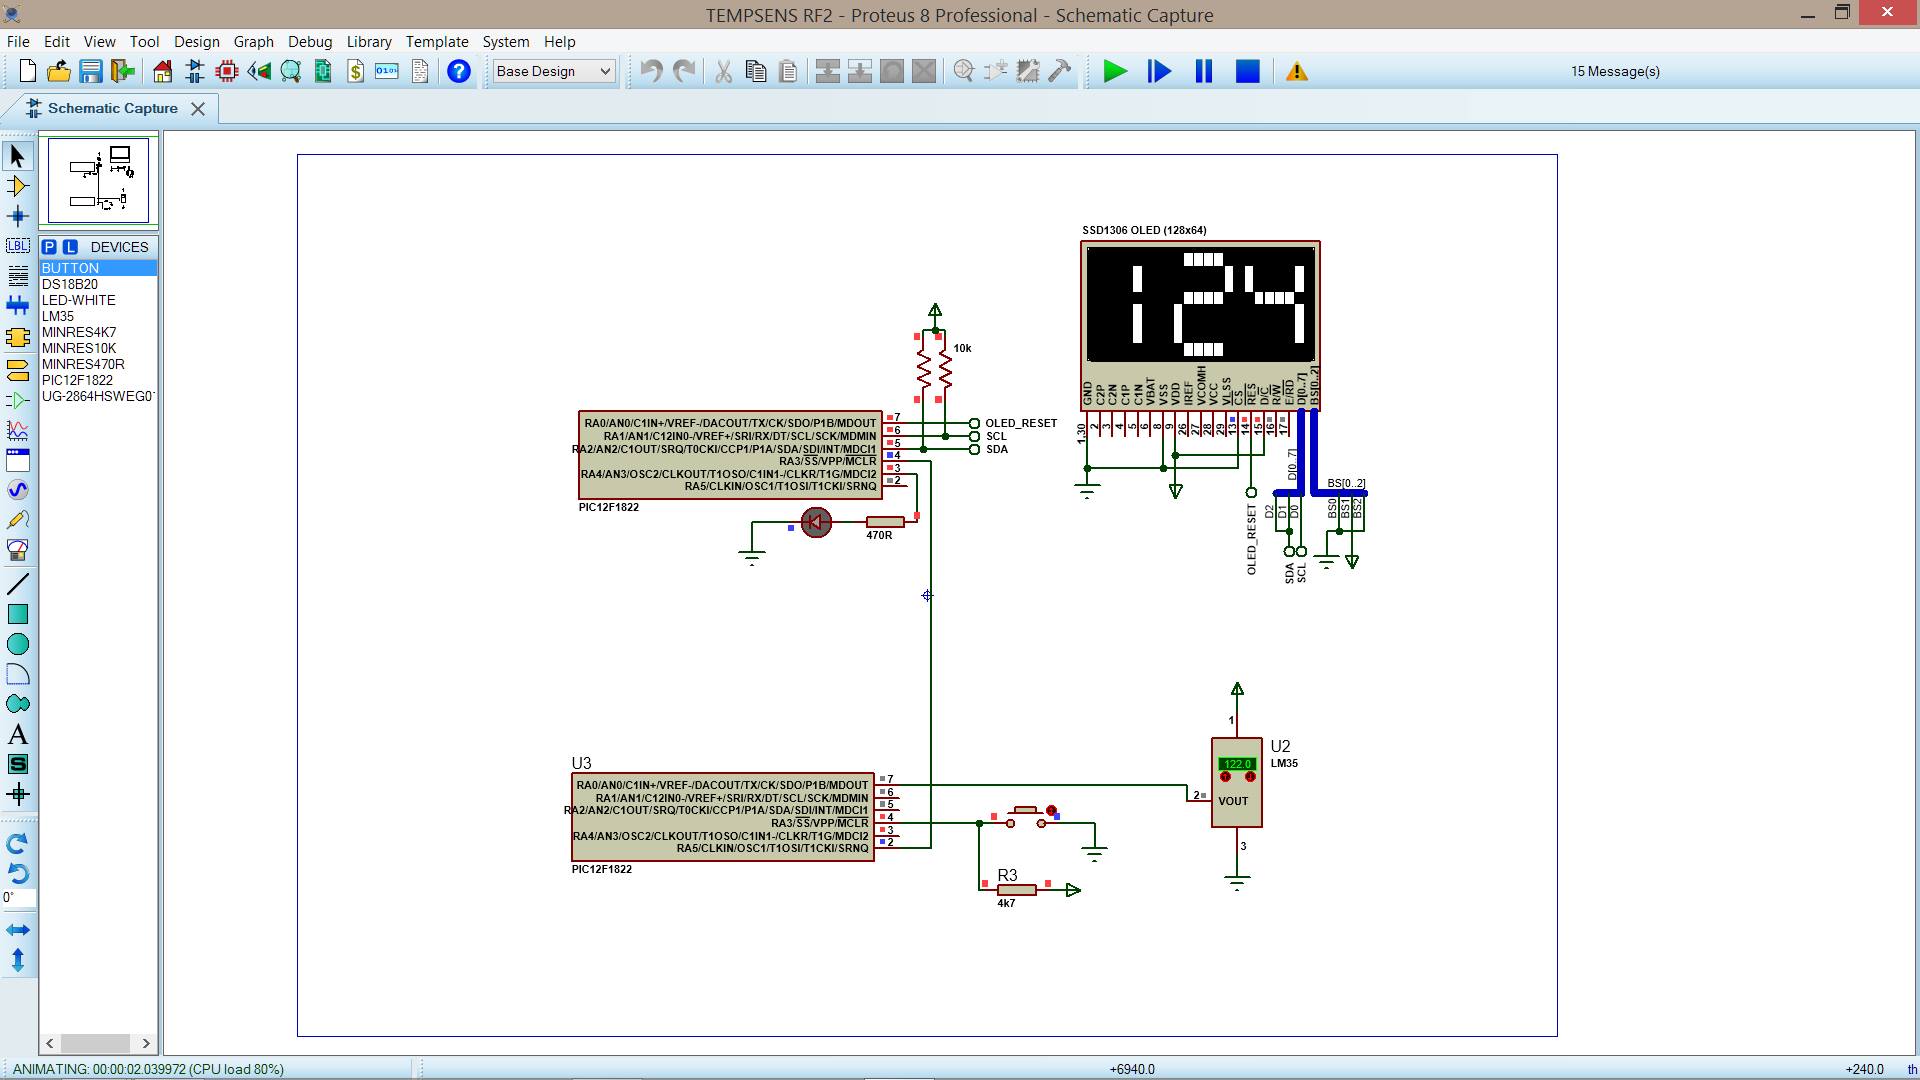Screen dimensions: 1920x1080
Task: Choose the Virtual Instruments meter tool
Action: click(18, 550)
